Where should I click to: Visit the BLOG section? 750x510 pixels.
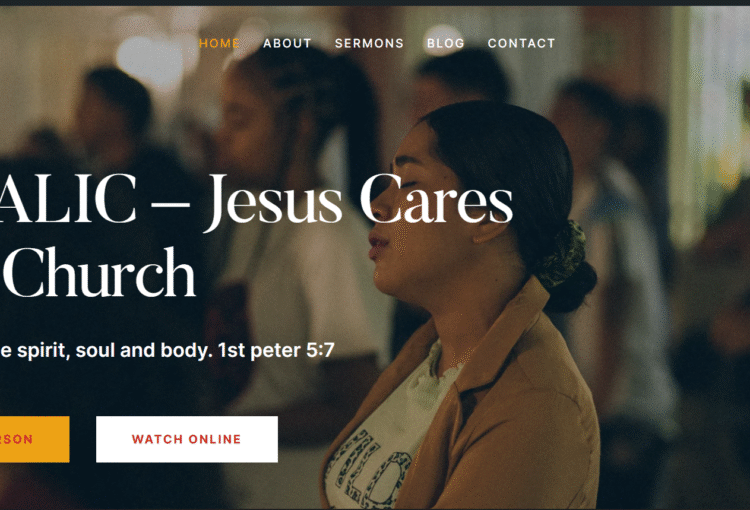[445, 44]
